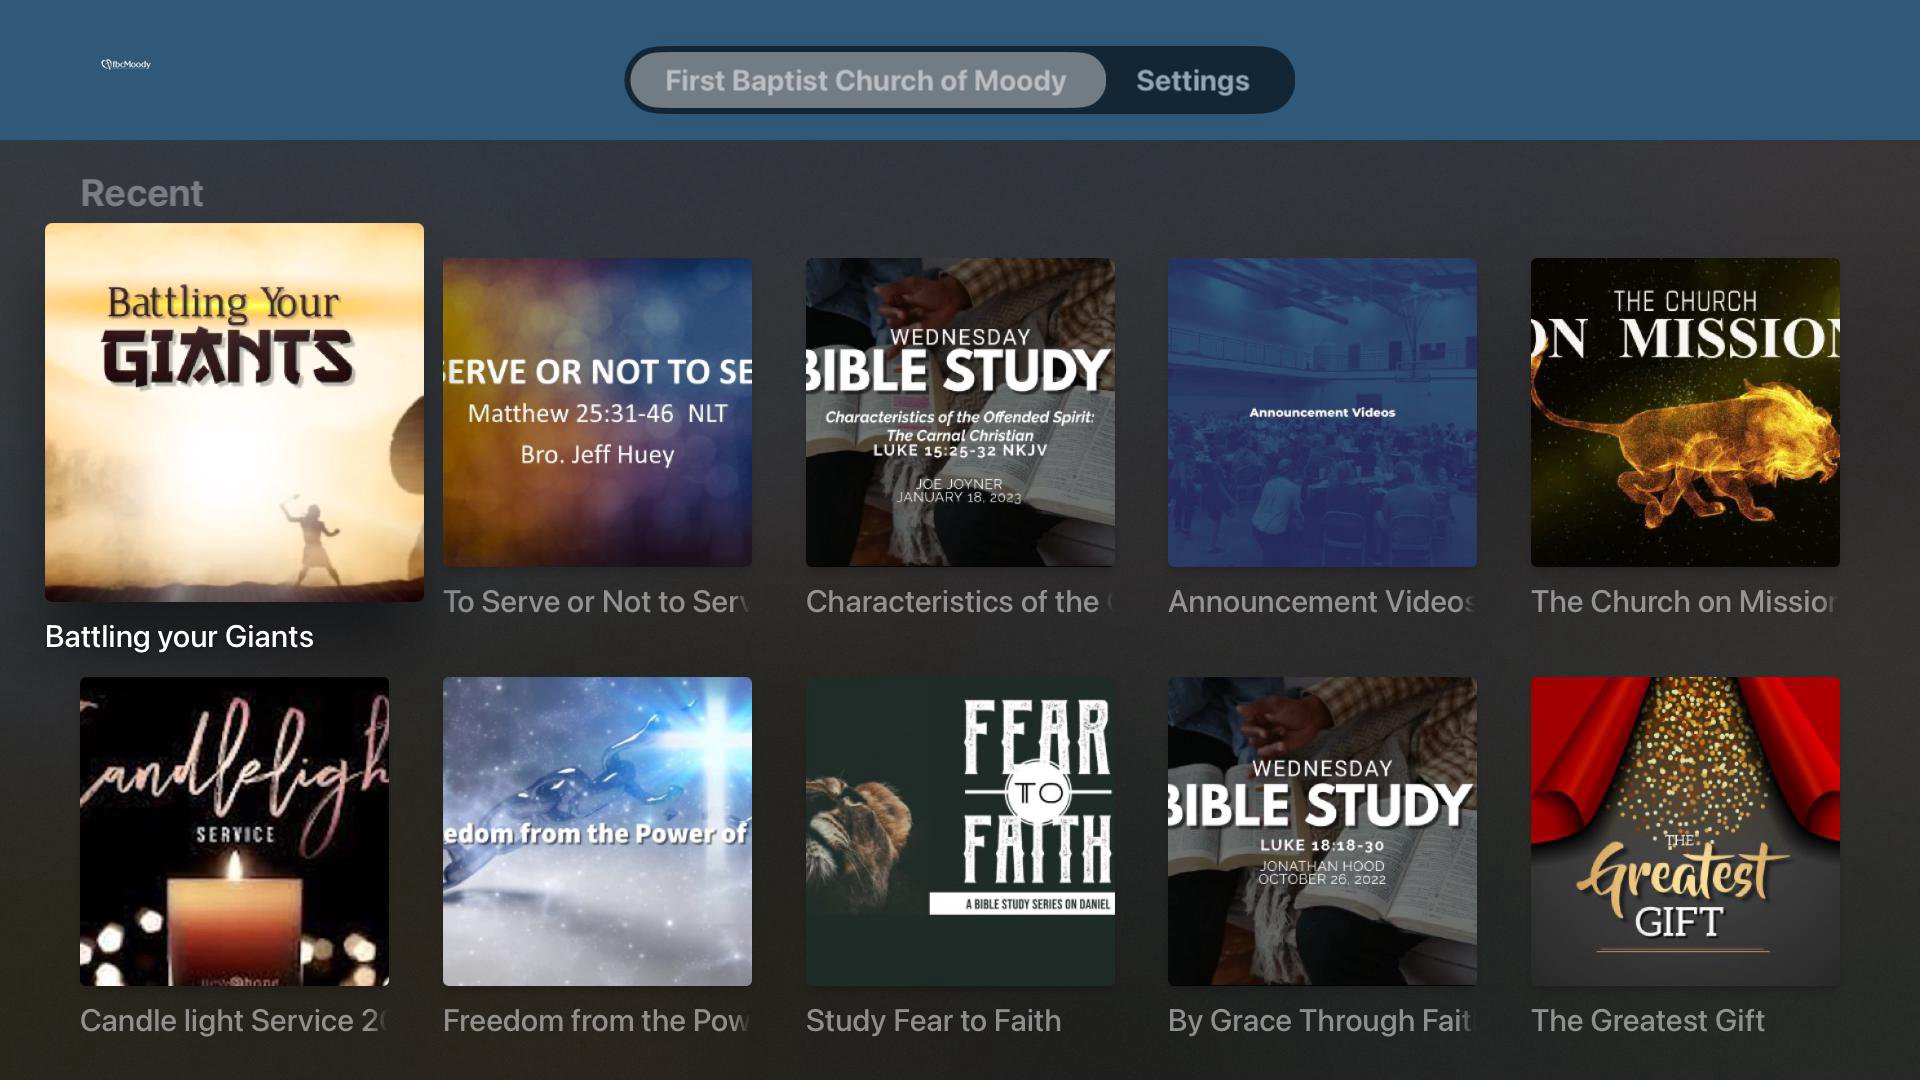The image size is (1920, 1080).
Task: Click the Announcement Videos caption
Action: pyautogui.click(x=1320, y=602)
